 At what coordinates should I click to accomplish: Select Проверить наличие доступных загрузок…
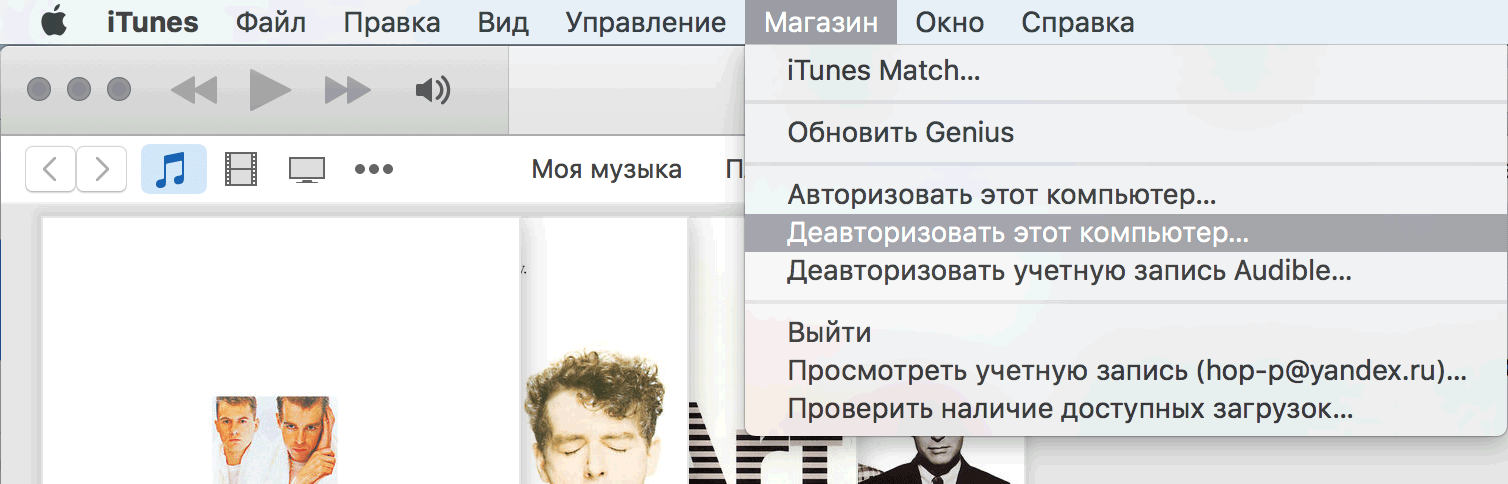click(x=1126, y=409)
